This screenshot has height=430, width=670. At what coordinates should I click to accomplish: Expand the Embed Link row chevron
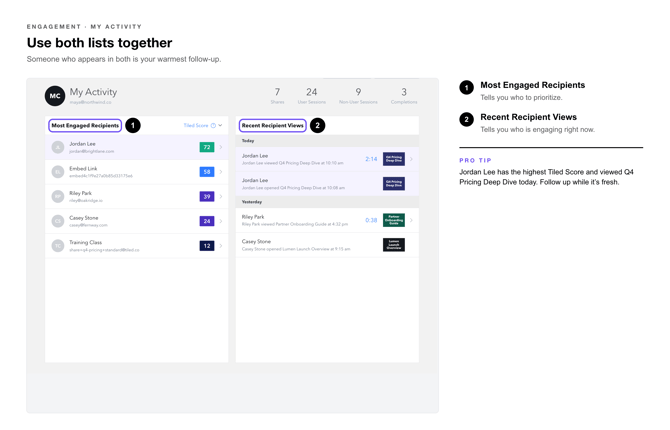coord(221,172)
